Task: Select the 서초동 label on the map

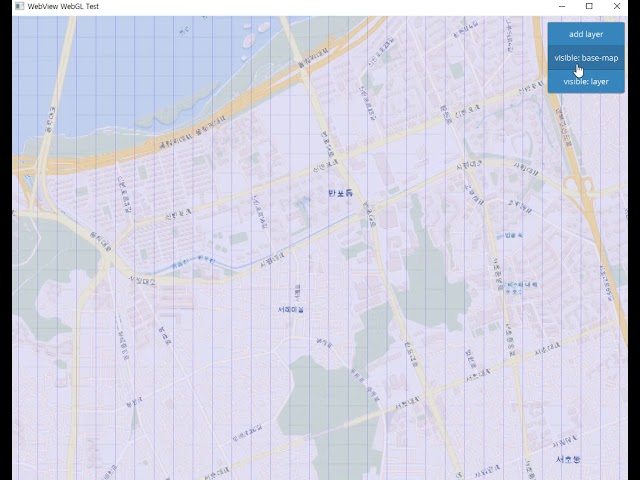Action: pyautogui.click(x=568, y=459)
